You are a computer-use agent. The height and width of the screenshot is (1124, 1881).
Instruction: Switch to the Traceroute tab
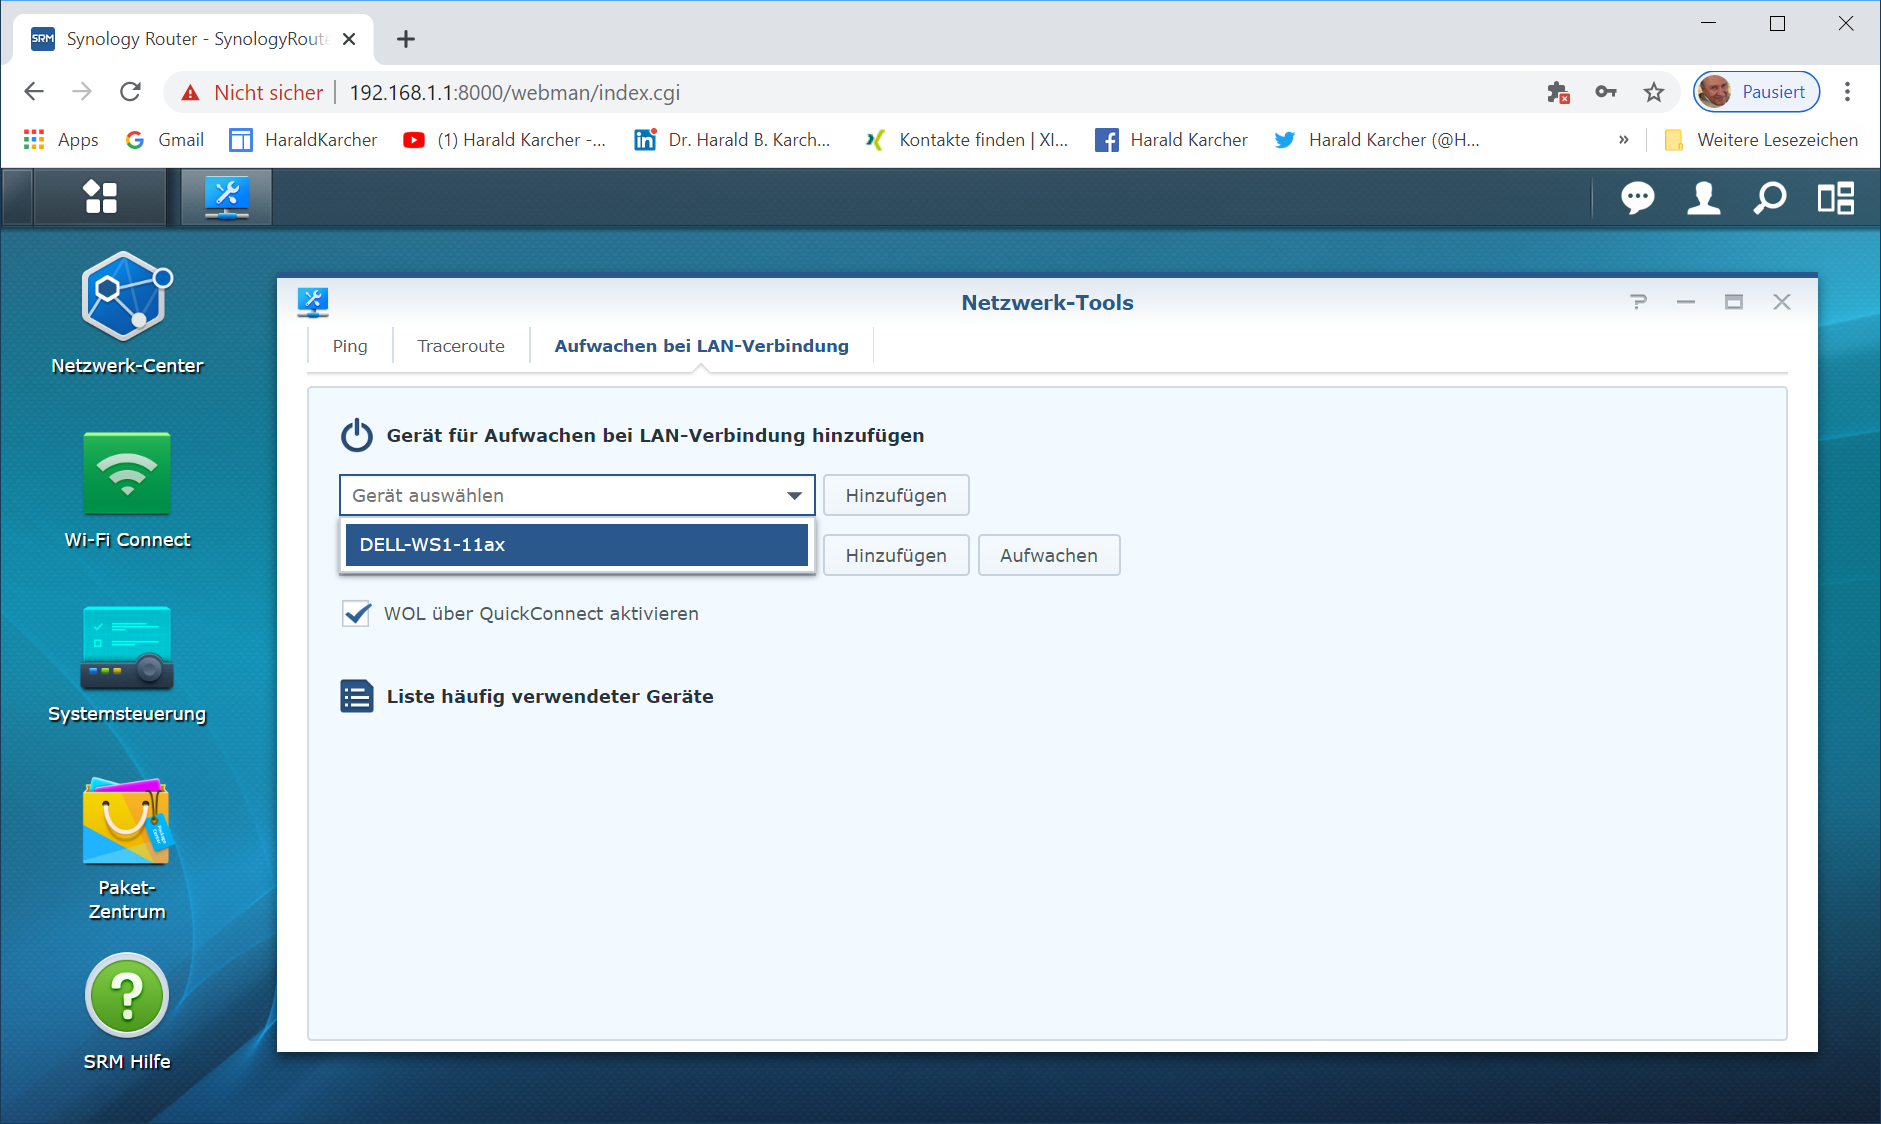point(461,346)
